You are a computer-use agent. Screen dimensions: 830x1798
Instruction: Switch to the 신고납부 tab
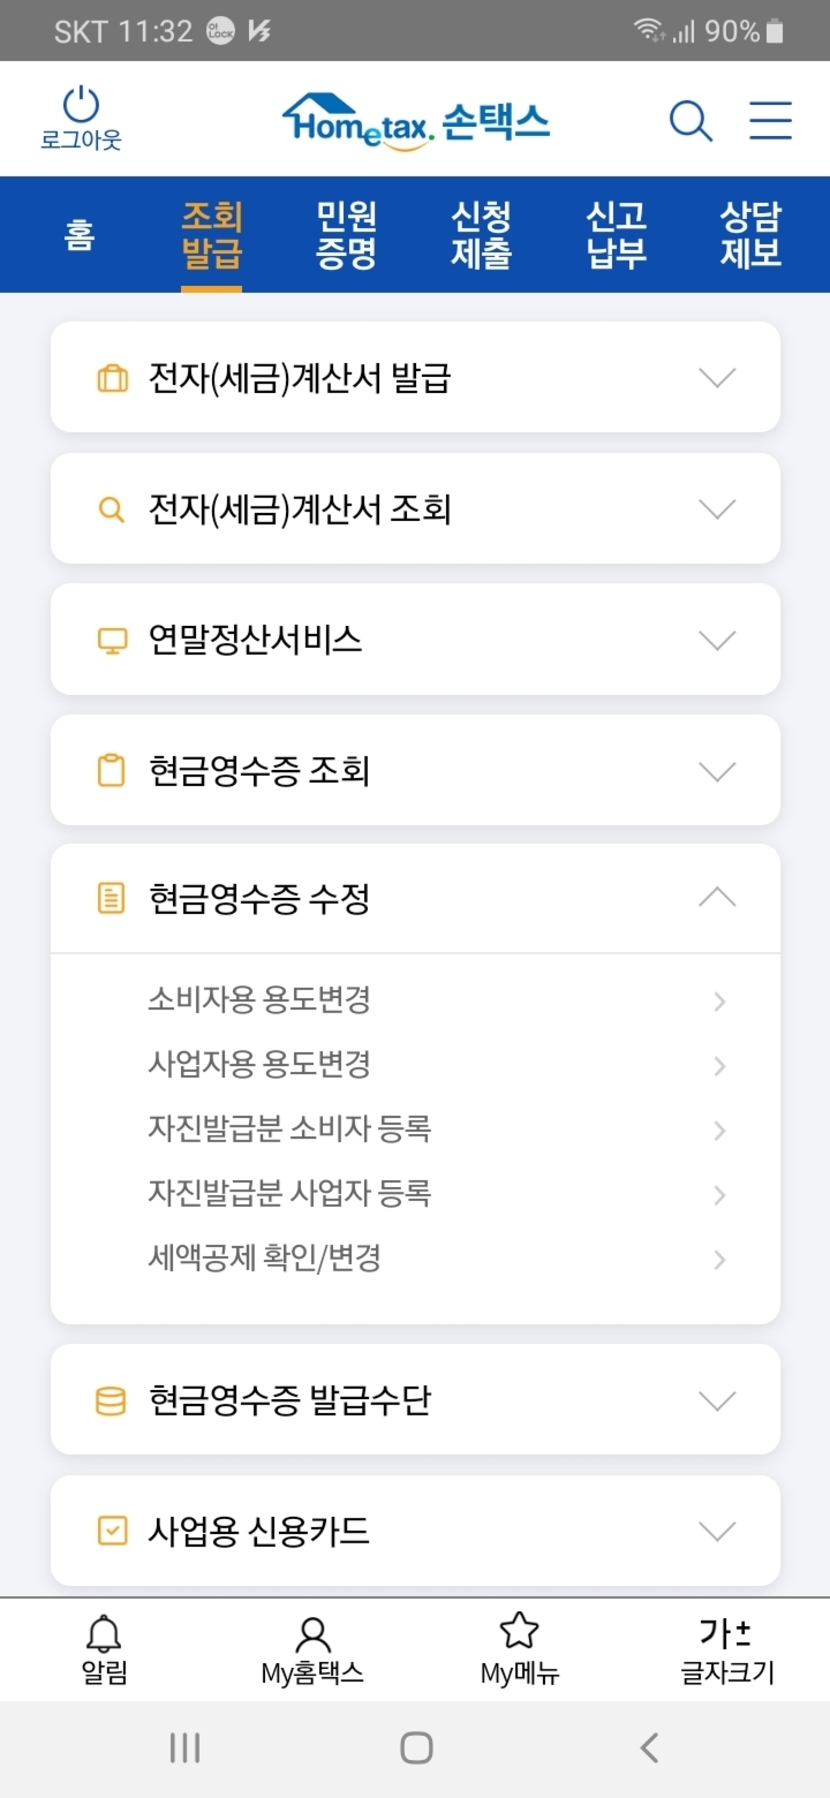click(x=616, y=235)
